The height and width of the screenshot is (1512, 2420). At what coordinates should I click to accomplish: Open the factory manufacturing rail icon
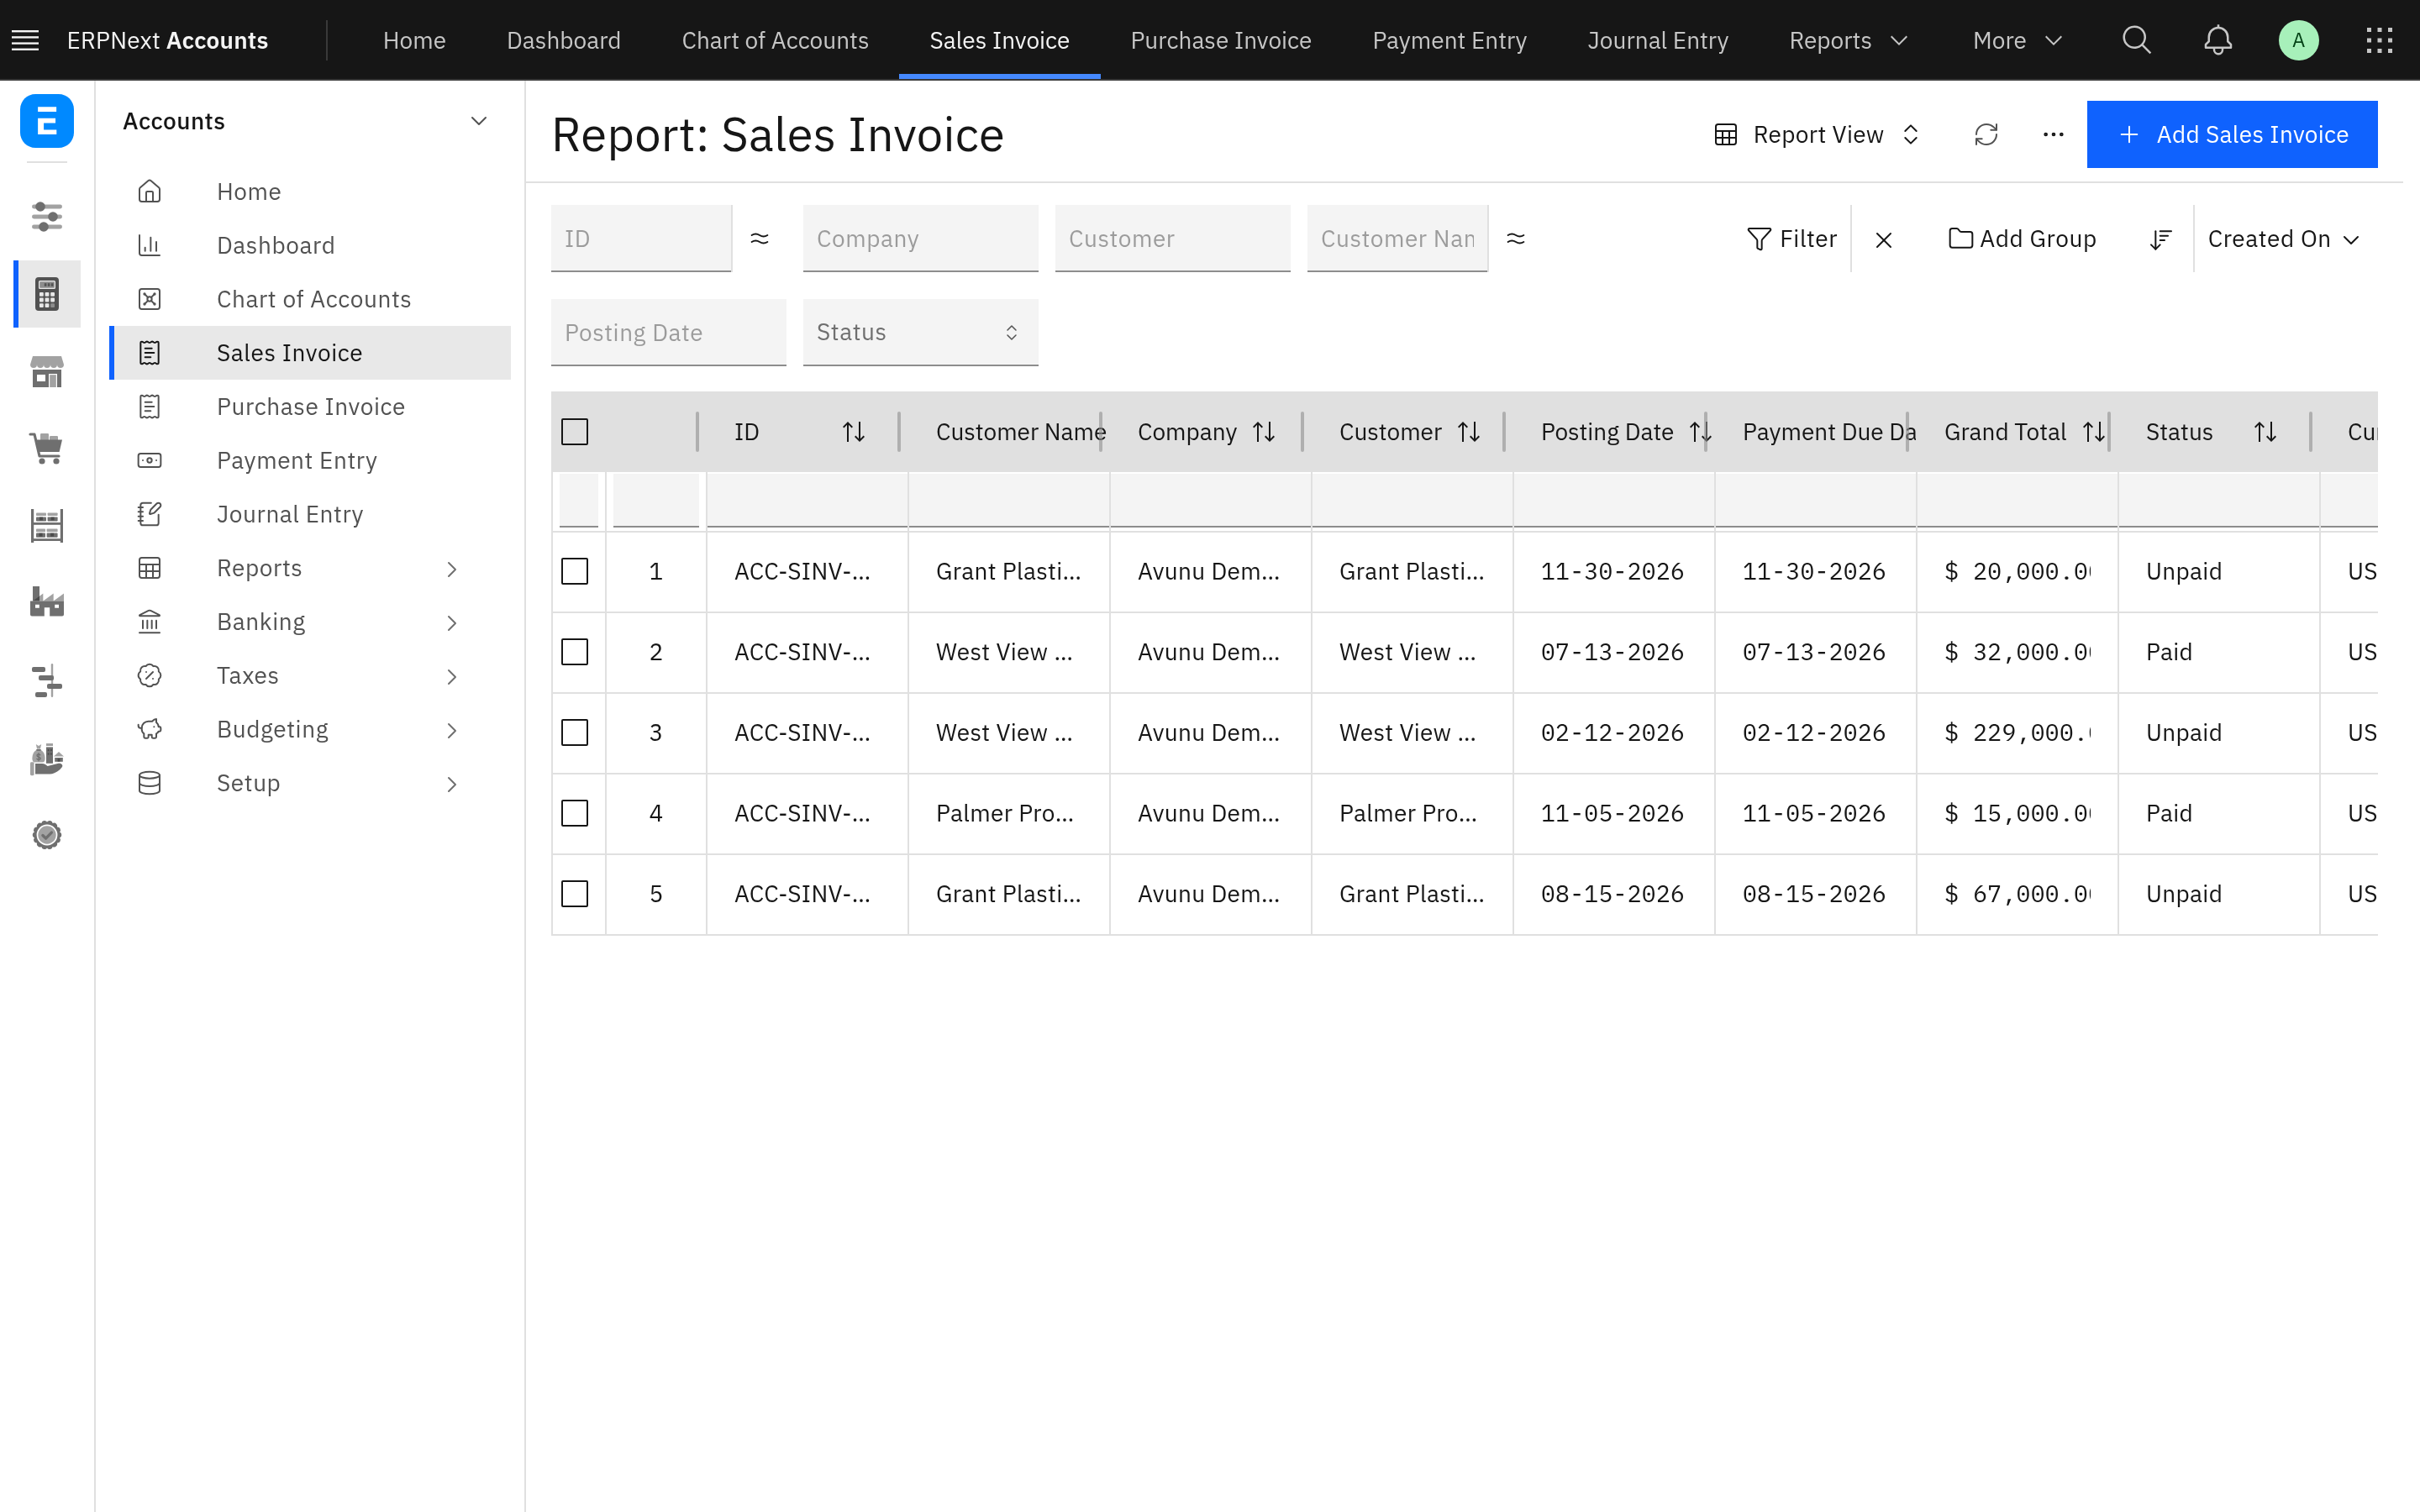(x=47, y=602)
